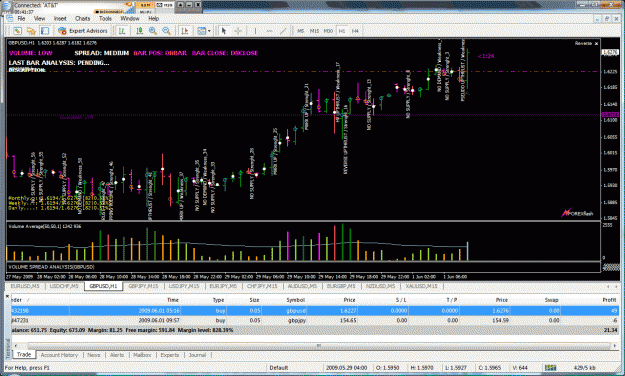Select the H1 timeframe button
The image size is (625, 376).
click(x=342, y=31)
